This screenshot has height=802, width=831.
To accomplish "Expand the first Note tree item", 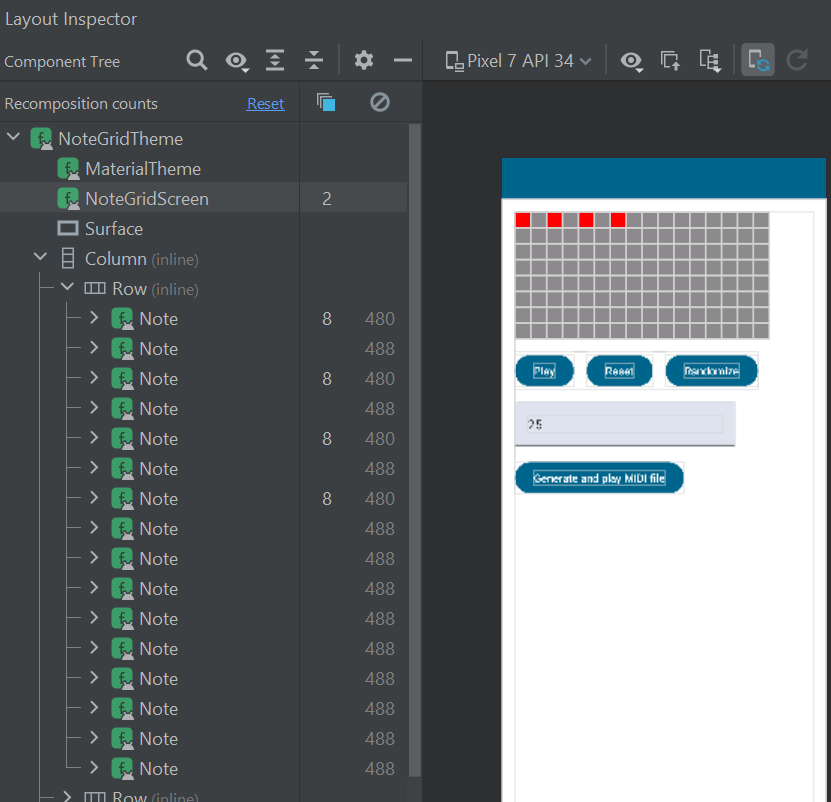I will click(x=95, y=318).
